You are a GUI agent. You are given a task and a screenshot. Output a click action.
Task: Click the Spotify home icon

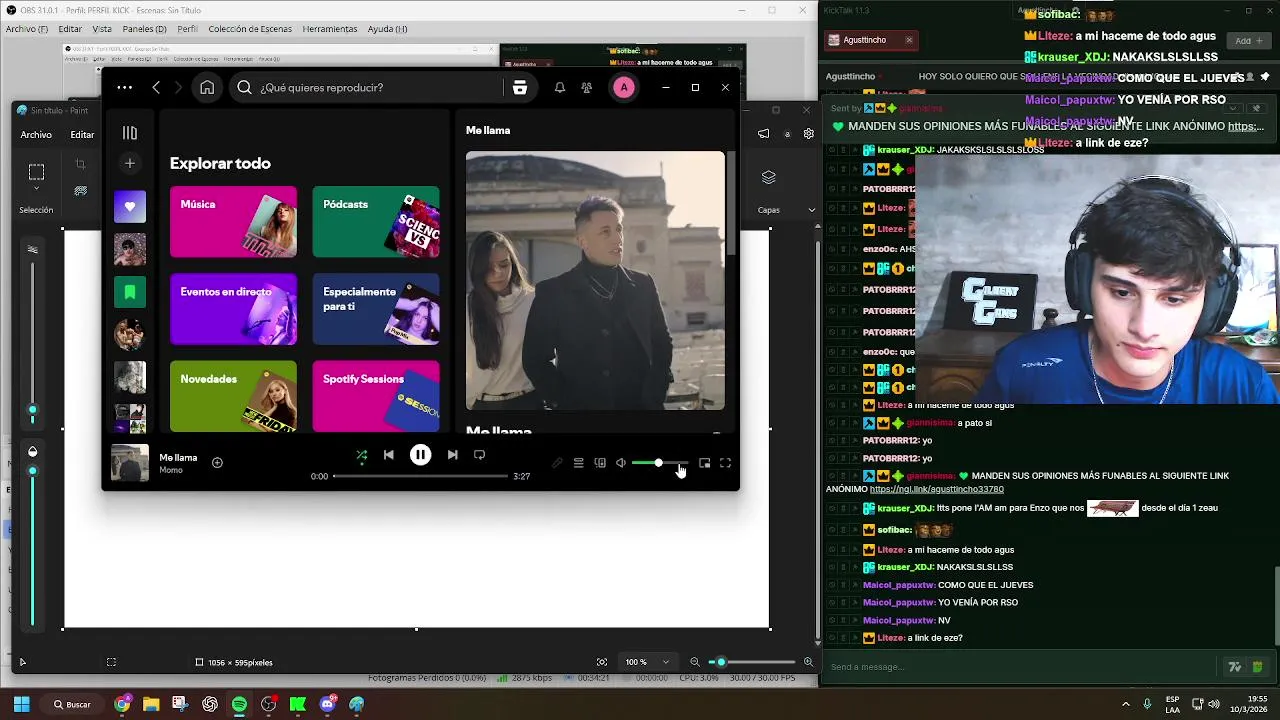tap(207, 87)
